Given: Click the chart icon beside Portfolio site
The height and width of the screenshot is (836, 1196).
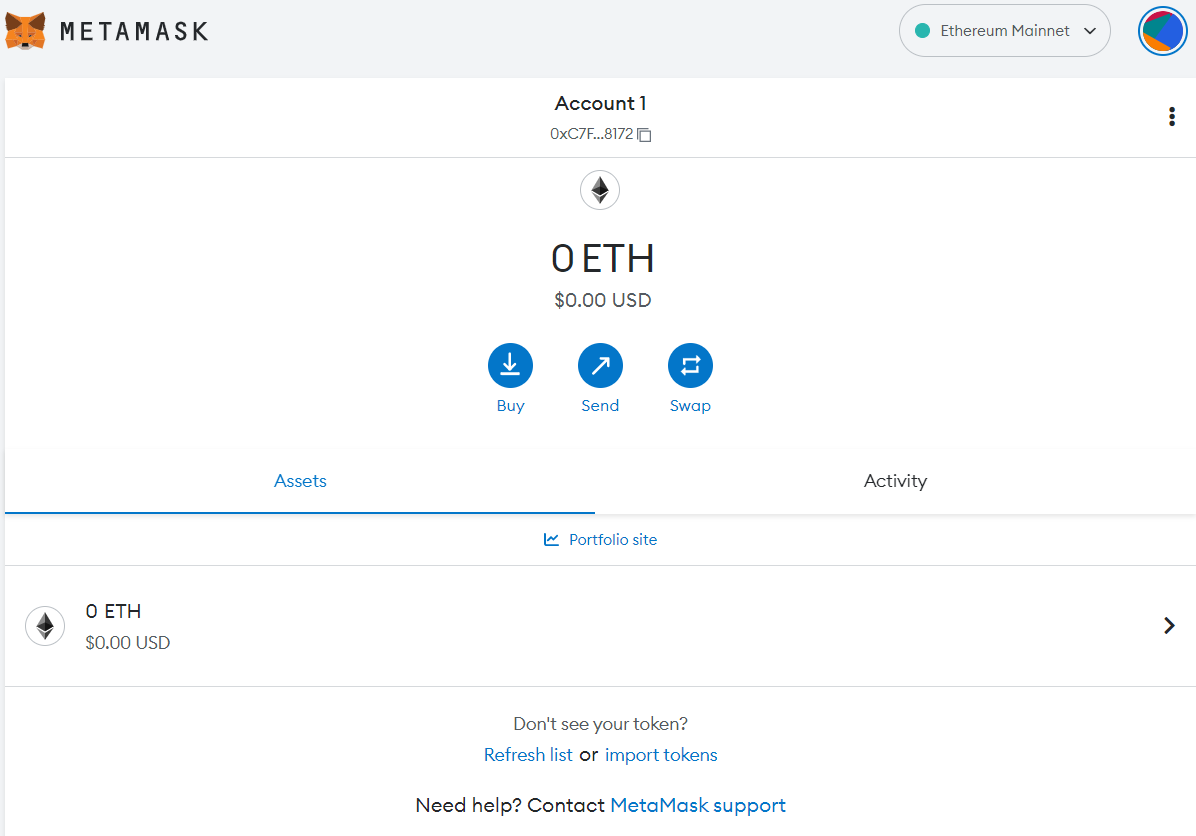Looking at the screenshot, I should coord(551,539).
